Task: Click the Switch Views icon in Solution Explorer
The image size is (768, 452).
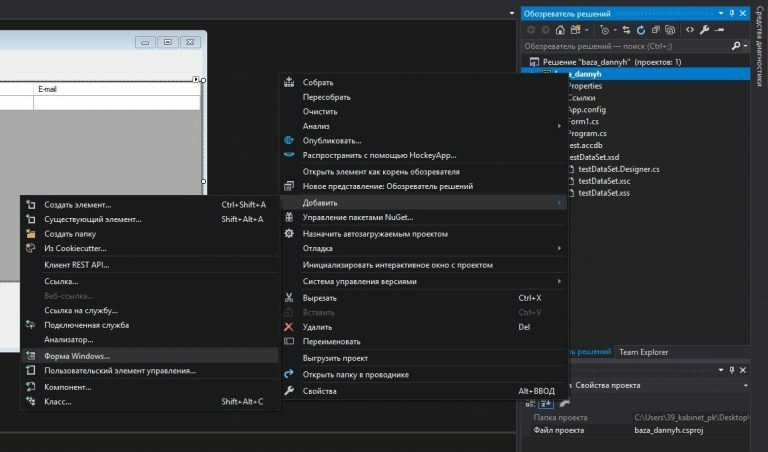Action: pyautogui.click(x=576, y=30)
